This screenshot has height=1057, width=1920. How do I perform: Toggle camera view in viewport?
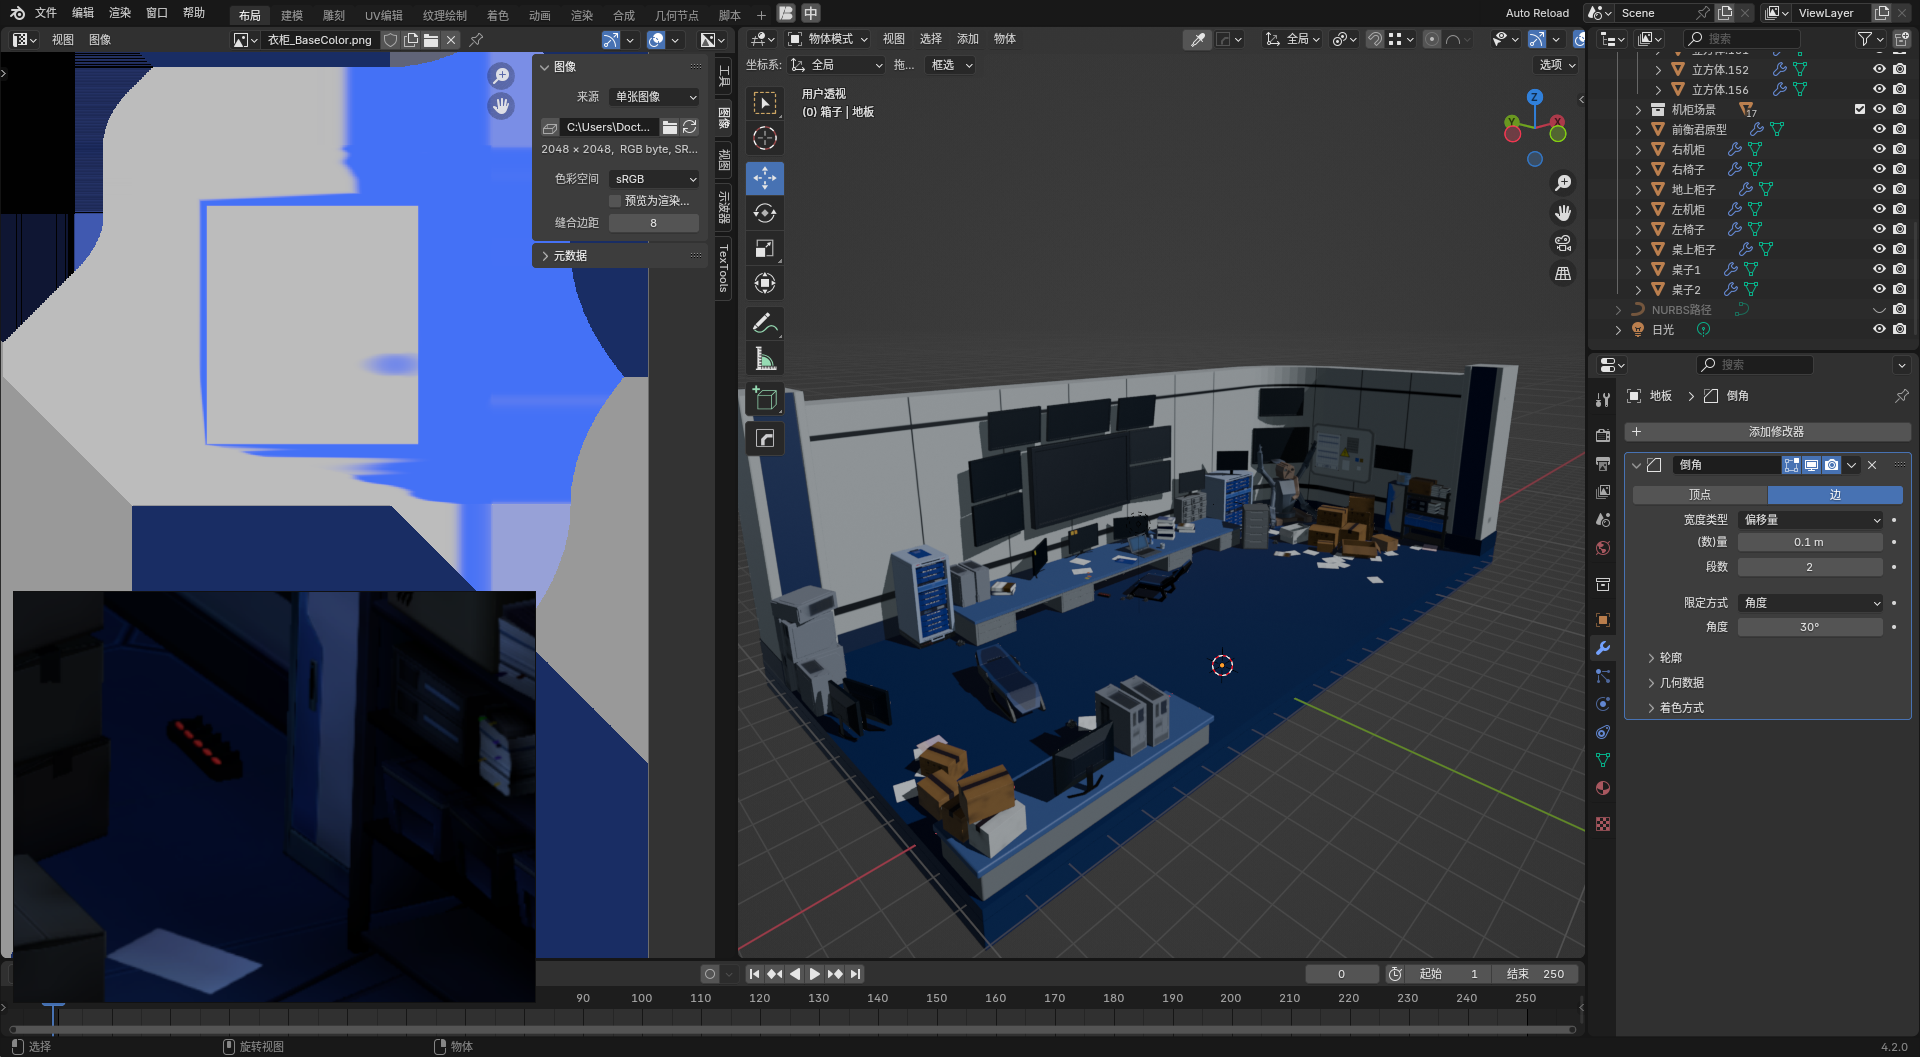tap(1563, 243)
